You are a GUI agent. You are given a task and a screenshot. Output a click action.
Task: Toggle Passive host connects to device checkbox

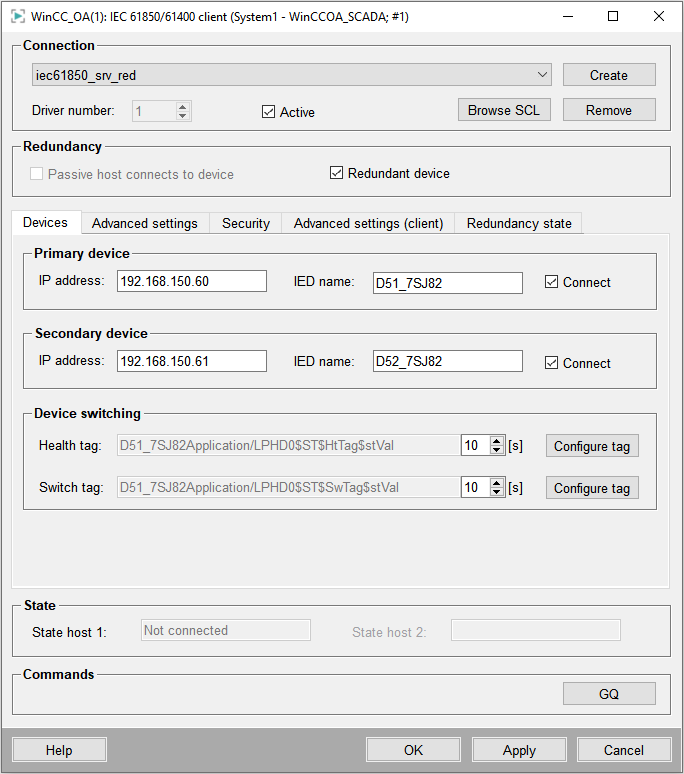(37, 174)
